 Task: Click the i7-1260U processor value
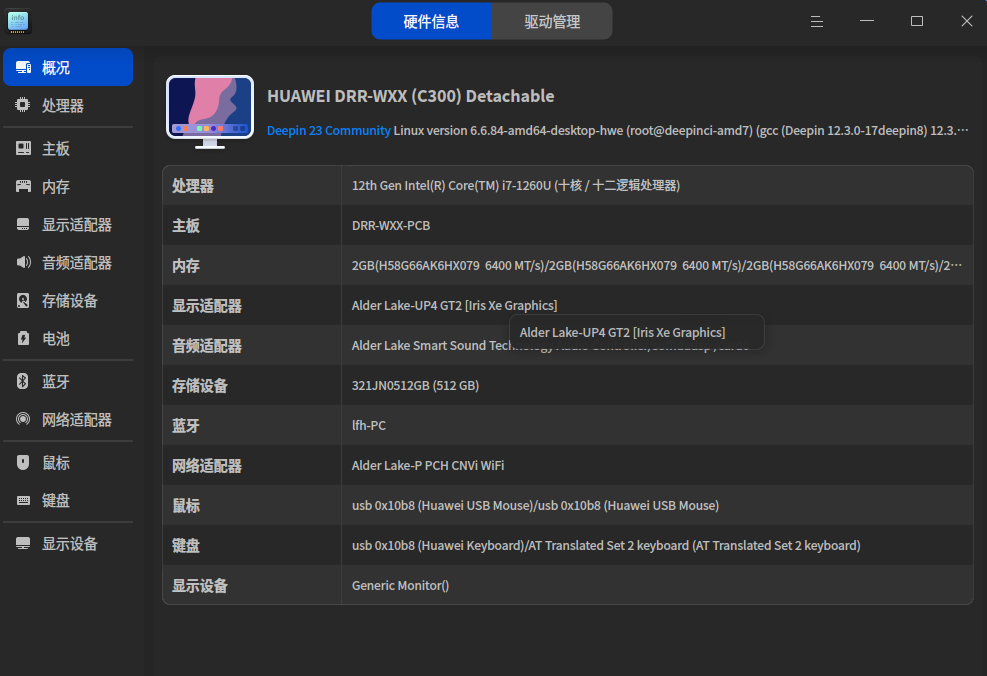pyautogui.click(x=516, y=186)
